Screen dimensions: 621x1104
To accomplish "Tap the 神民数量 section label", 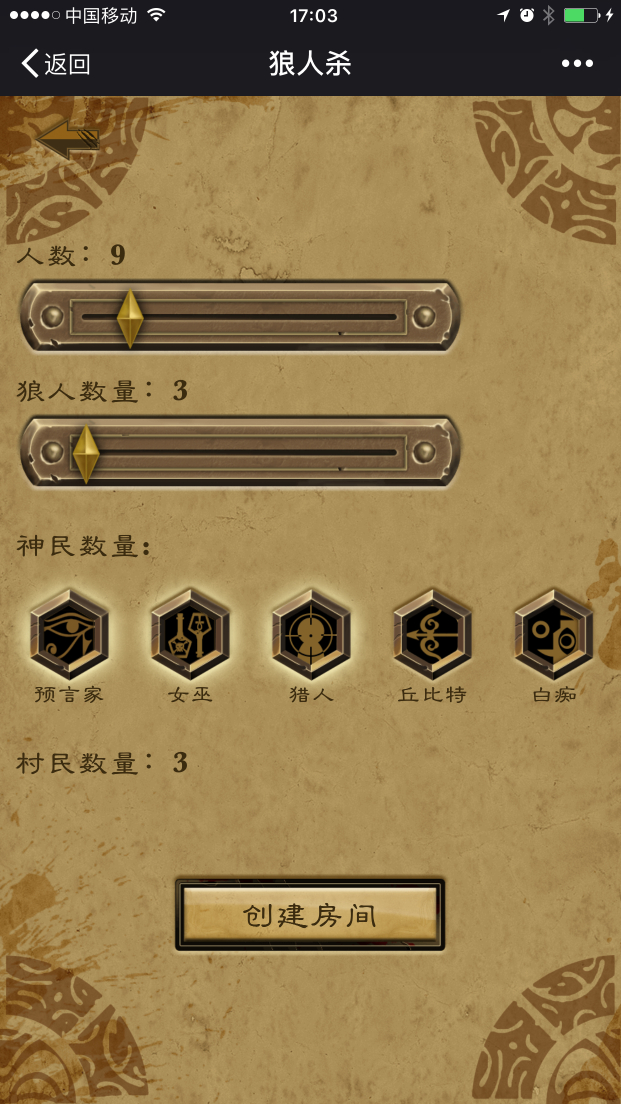I will coord(84,546).
